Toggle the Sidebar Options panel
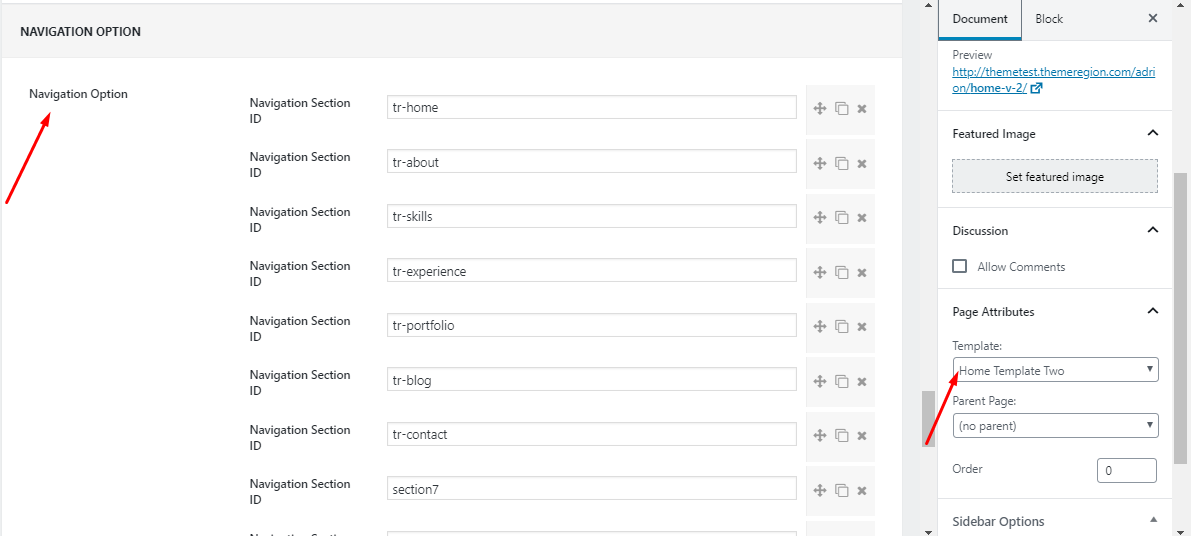 click(x=1153, y=520)
